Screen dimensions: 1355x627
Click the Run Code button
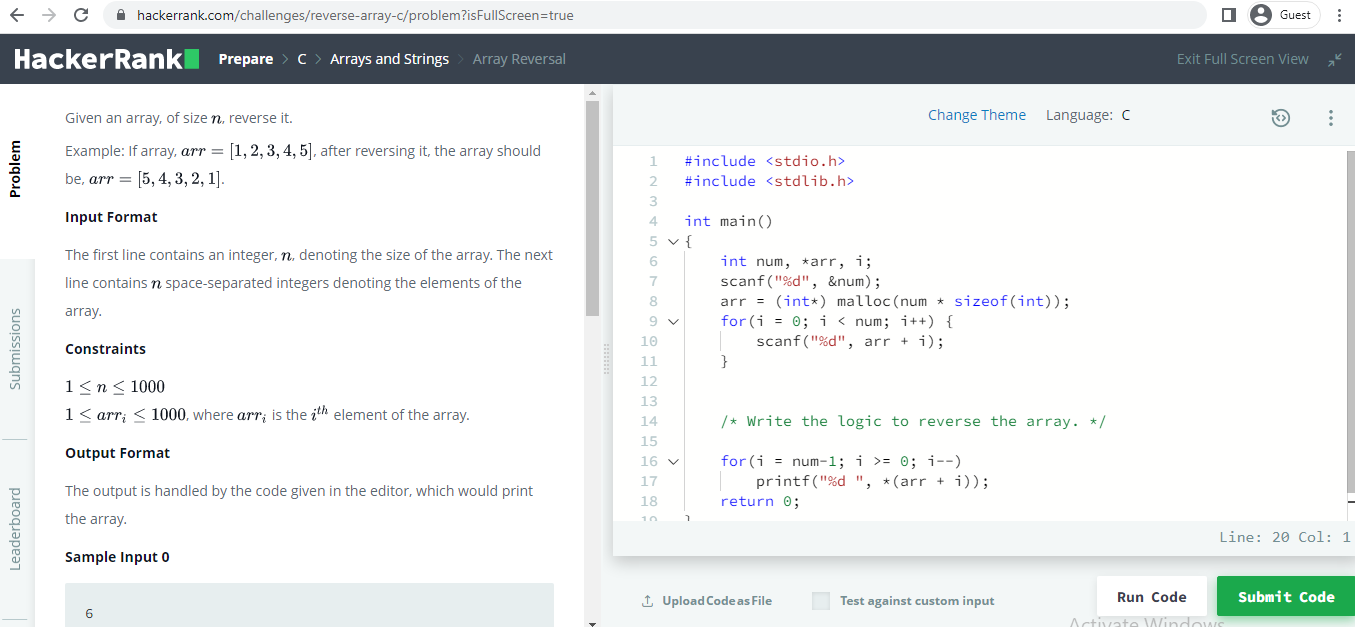(x=1151, y=597)
